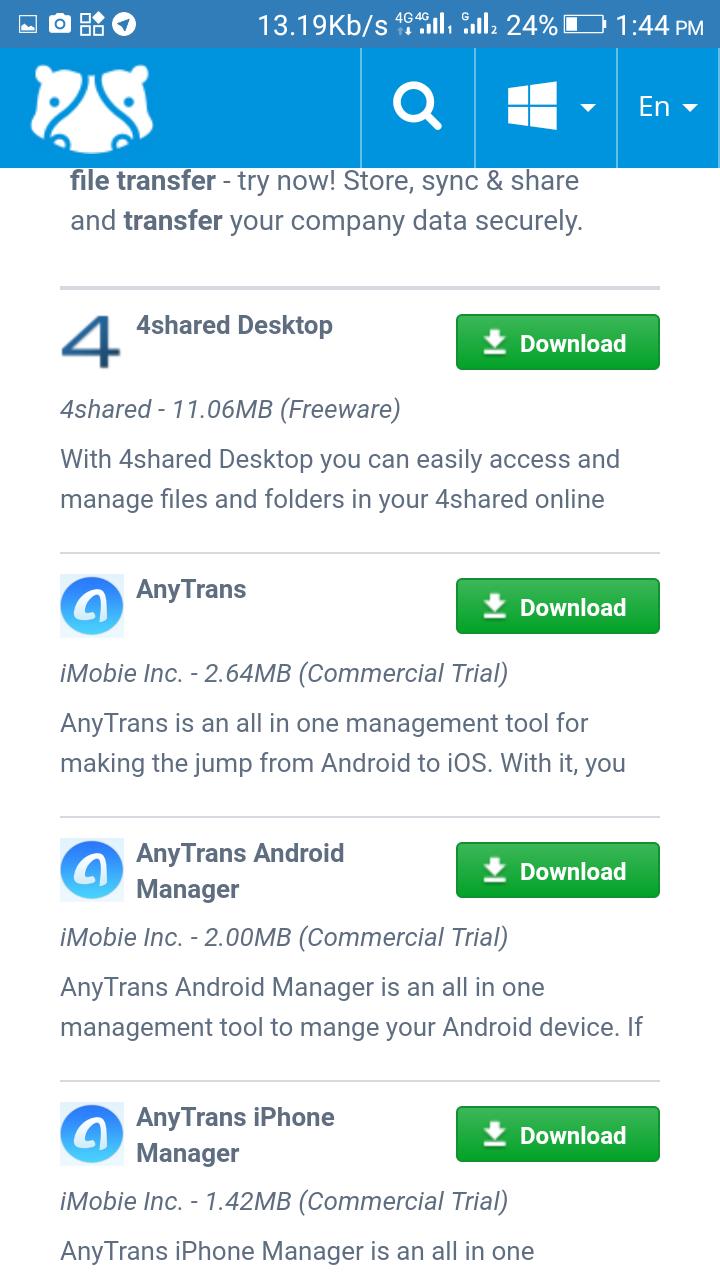
Task: Open the AnyTrans Android Manager title link
Action: point(240,871)
